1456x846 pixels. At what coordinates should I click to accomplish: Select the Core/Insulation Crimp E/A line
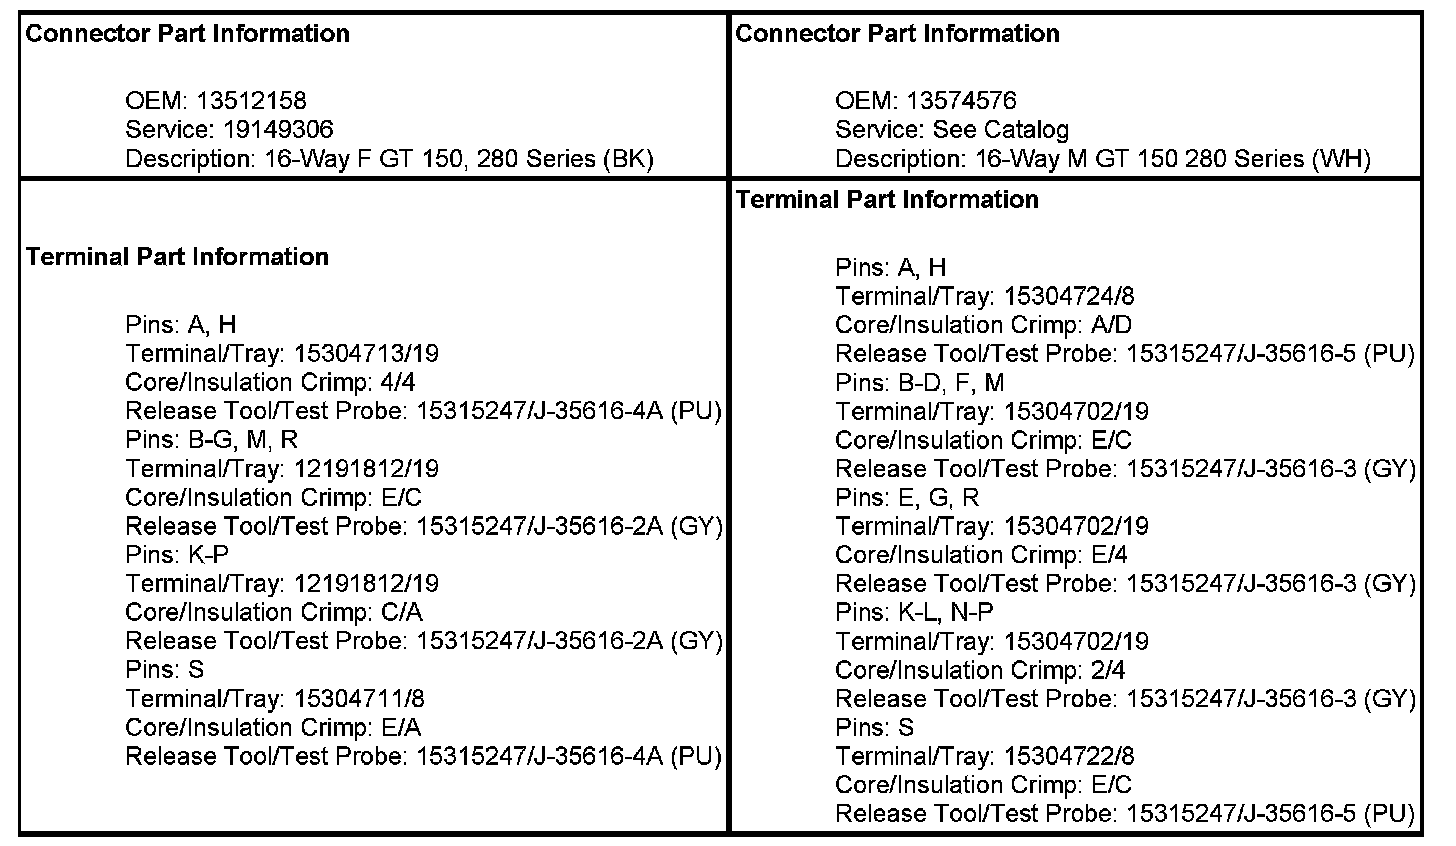point(274,728)
